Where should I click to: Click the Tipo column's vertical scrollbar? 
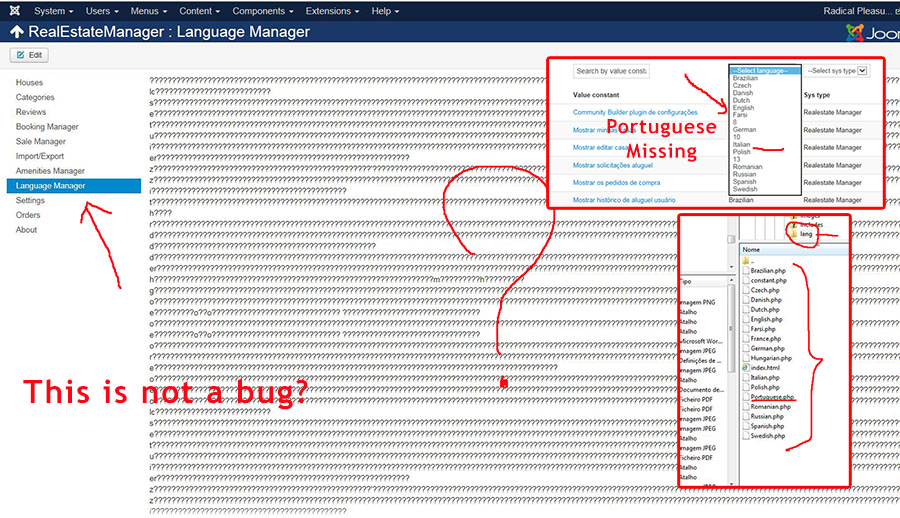click(x=731, y=382)
